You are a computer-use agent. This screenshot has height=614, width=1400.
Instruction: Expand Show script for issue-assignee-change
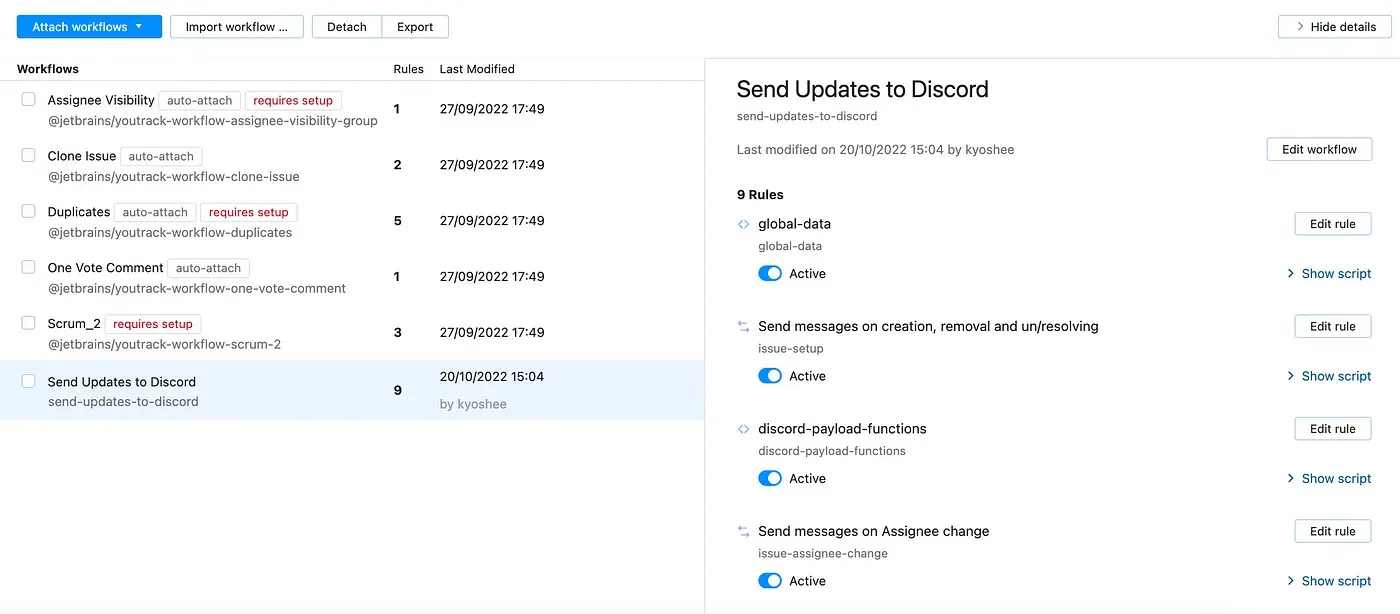click(x=1329, y=581)
